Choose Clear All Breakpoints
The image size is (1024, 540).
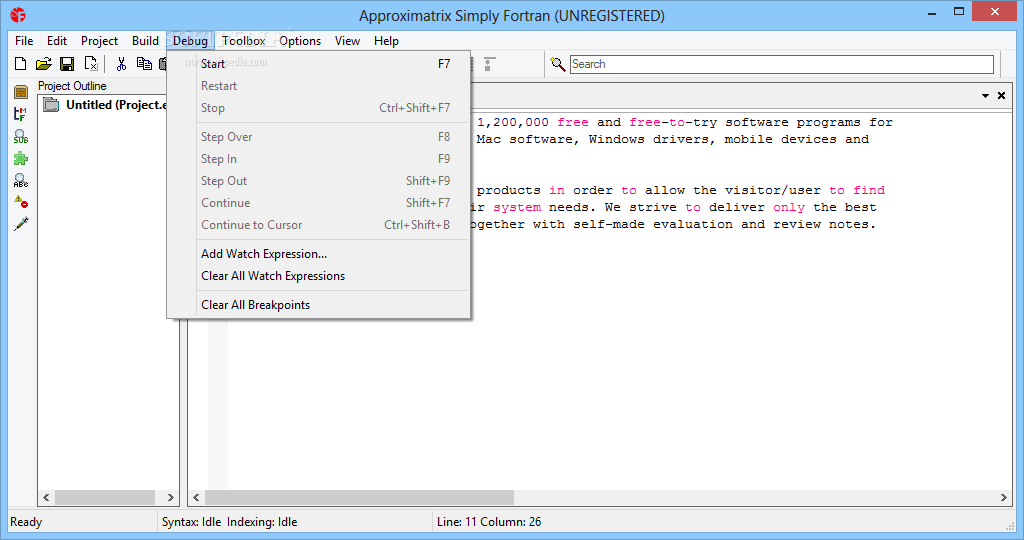point(319,305)
